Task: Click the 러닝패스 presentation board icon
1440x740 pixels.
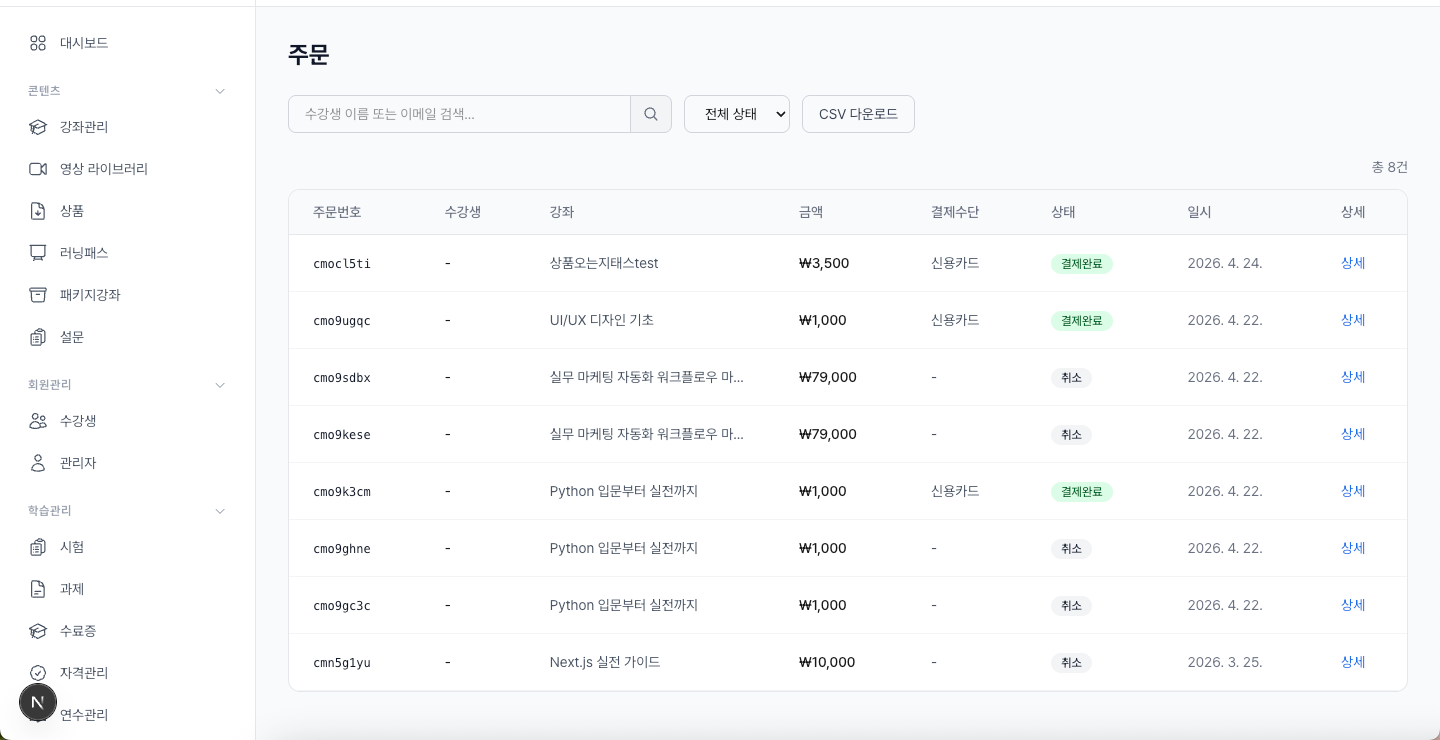Action: [38, 253]
